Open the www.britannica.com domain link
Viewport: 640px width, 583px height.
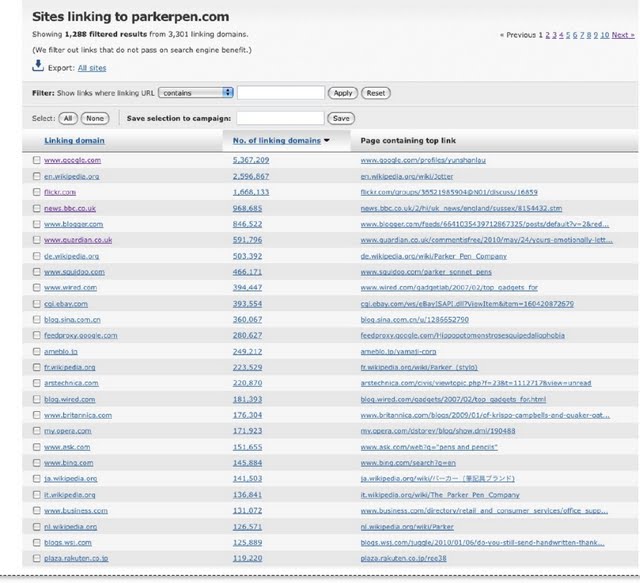78,415
